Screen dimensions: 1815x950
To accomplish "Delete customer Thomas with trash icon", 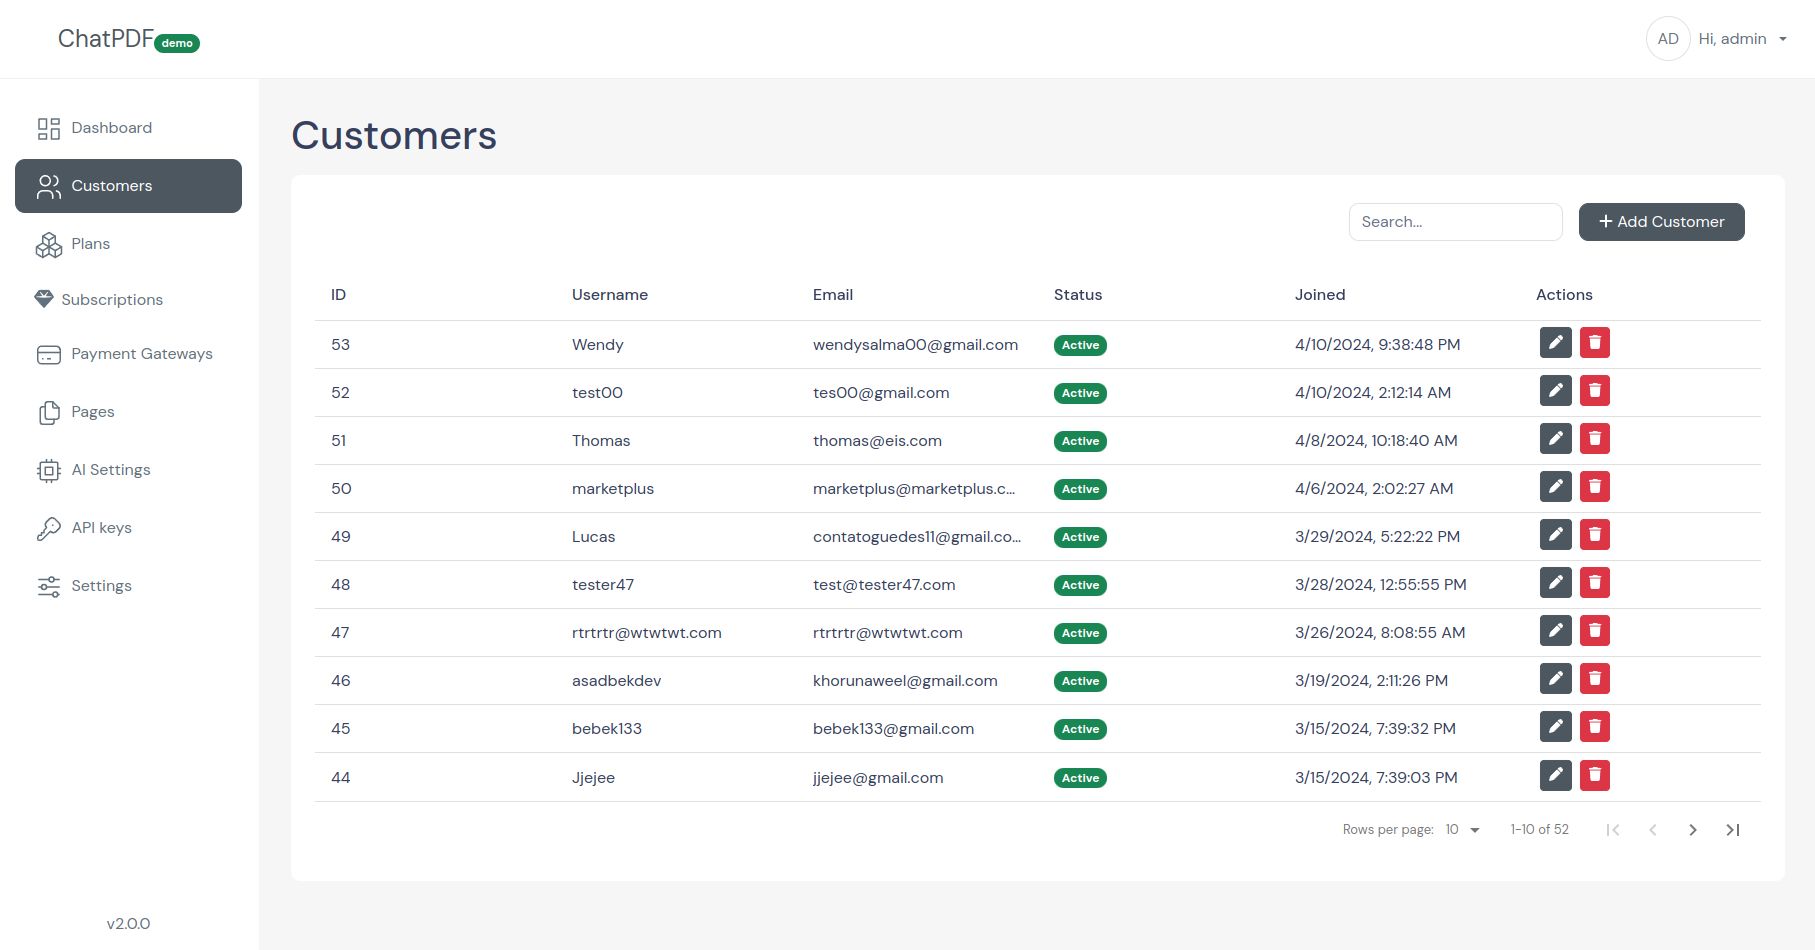I will click(x=1595, y=439).
